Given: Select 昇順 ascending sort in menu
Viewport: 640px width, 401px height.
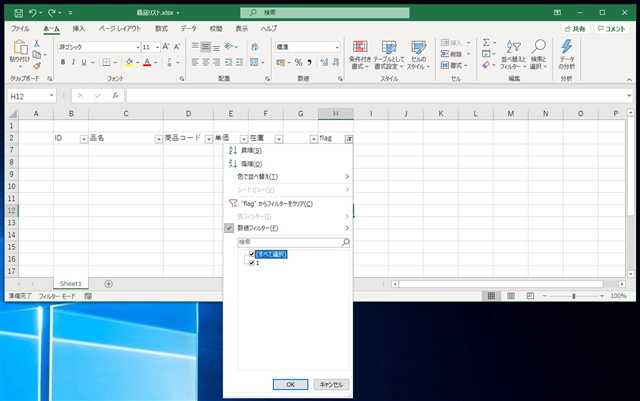Looking at the screenshot, I should point(288,151).
